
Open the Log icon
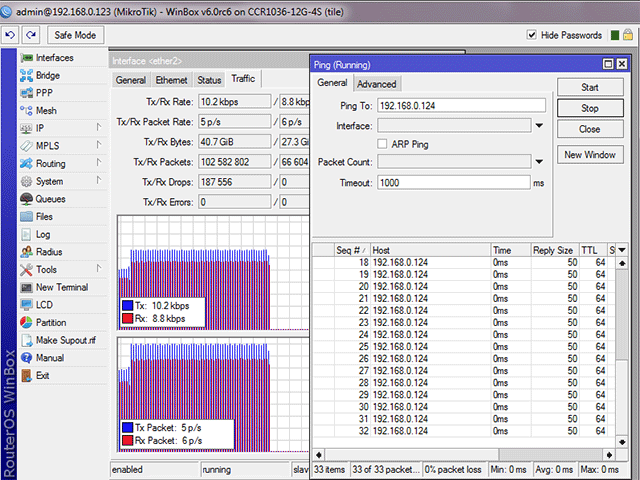click(x=27, y=234)
